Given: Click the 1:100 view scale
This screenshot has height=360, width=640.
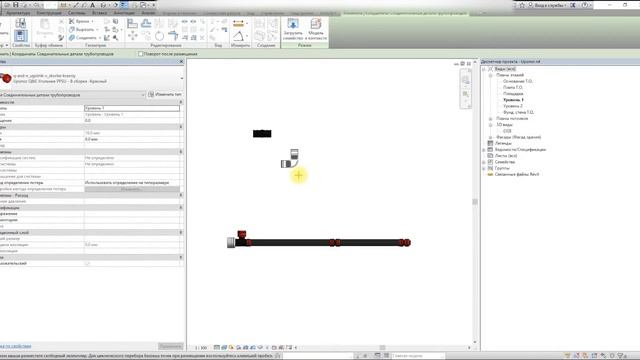Looking at the screenshot, I should point(201,348).
